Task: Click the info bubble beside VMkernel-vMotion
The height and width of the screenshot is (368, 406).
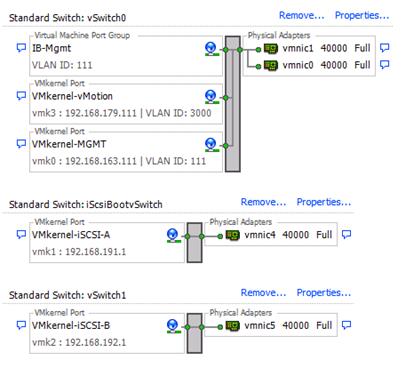Action: pos(21,96)
